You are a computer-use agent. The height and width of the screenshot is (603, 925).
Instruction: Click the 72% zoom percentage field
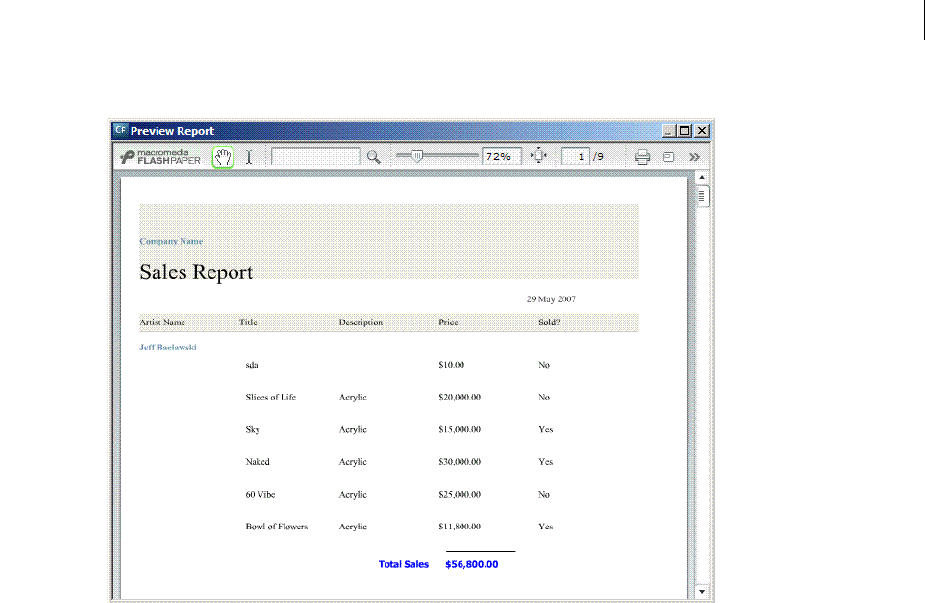[x=501, y=156]
